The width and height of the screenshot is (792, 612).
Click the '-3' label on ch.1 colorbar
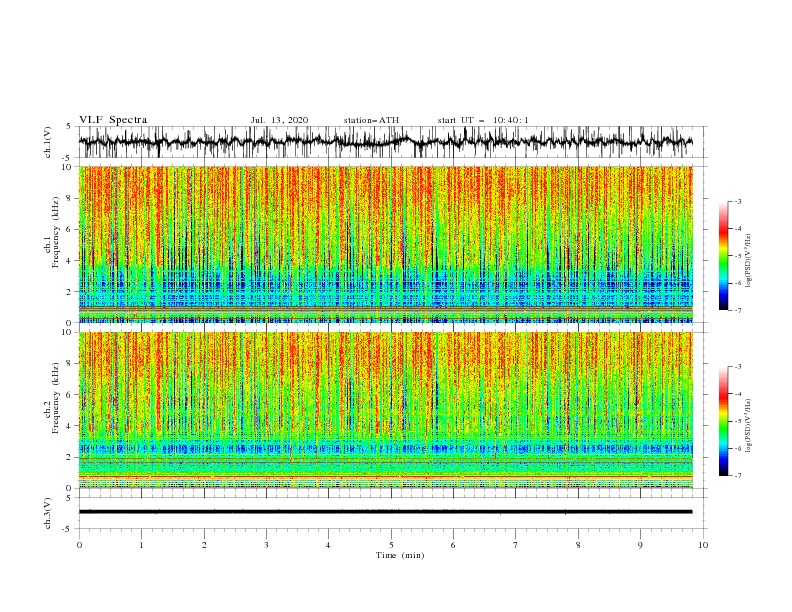tap(738, 201)
